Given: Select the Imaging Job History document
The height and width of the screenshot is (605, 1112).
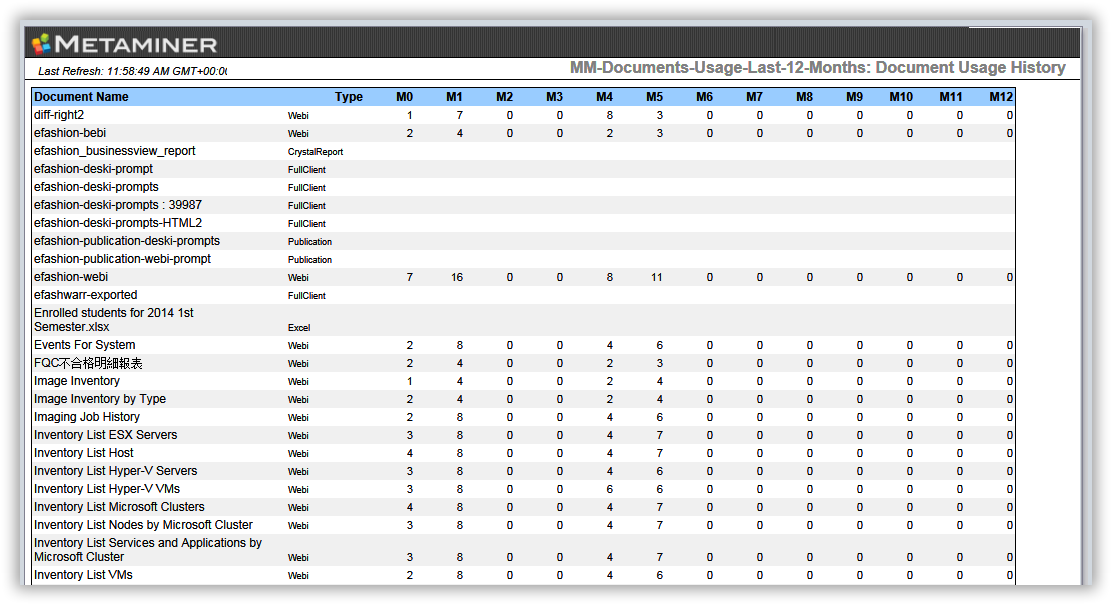Looking at the screenshot, I should pos(87,417).
